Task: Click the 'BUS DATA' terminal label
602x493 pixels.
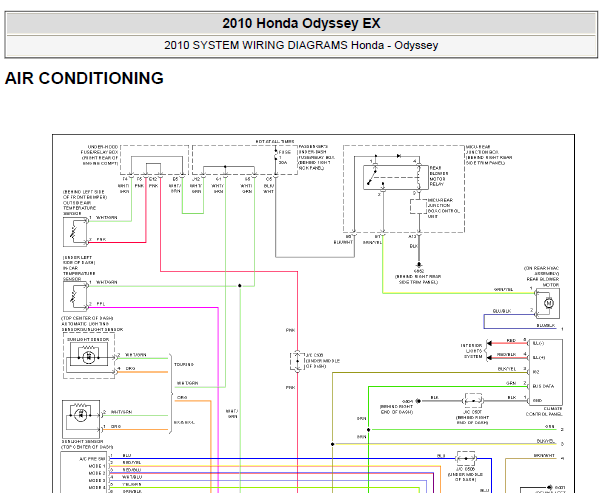Action: pos(543,386)
